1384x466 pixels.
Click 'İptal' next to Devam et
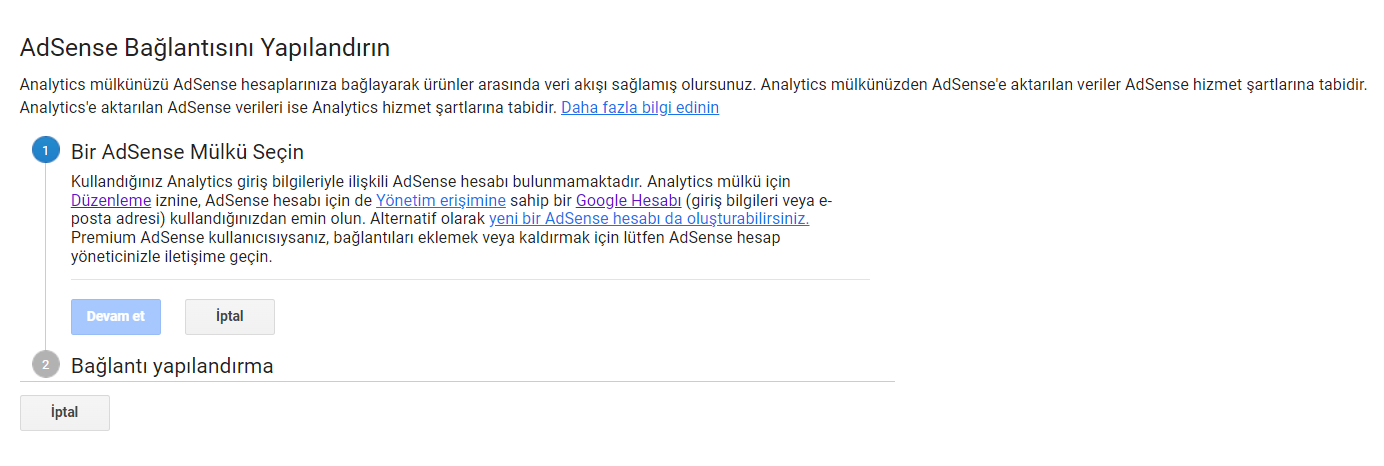point(230,316)
